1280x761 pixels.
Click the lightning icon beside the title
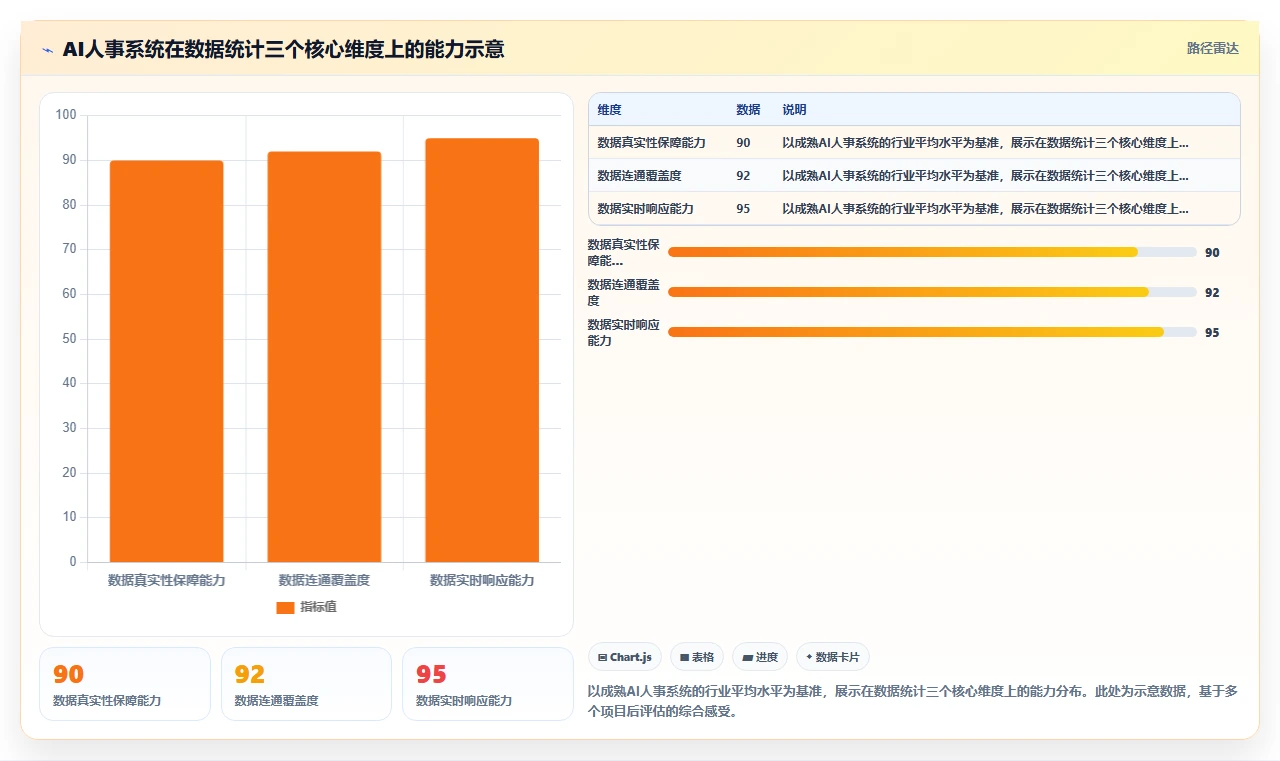(48, 49)
